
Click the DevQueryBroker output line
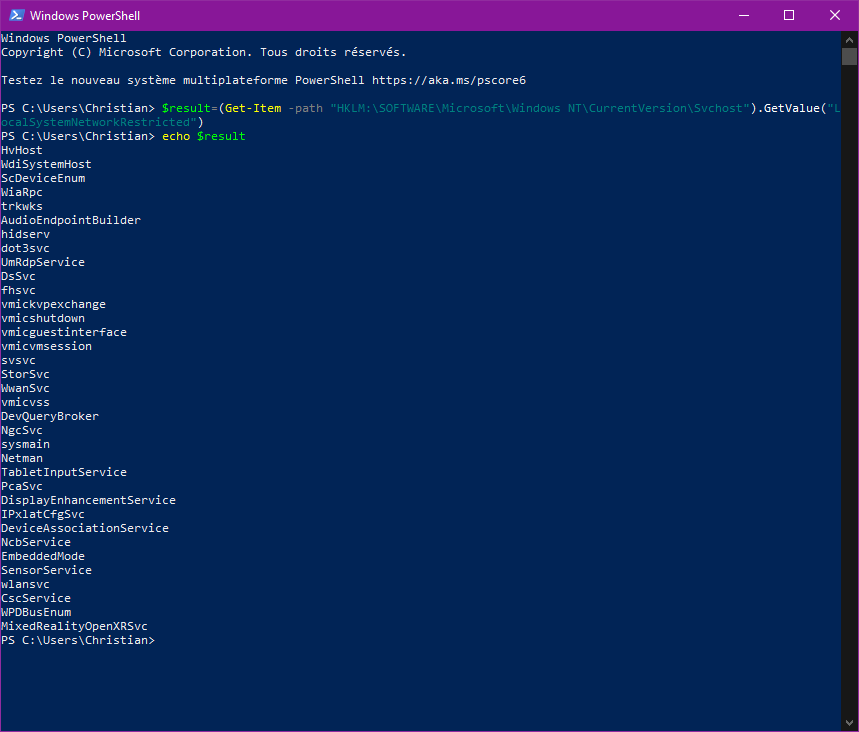point(50,416)
